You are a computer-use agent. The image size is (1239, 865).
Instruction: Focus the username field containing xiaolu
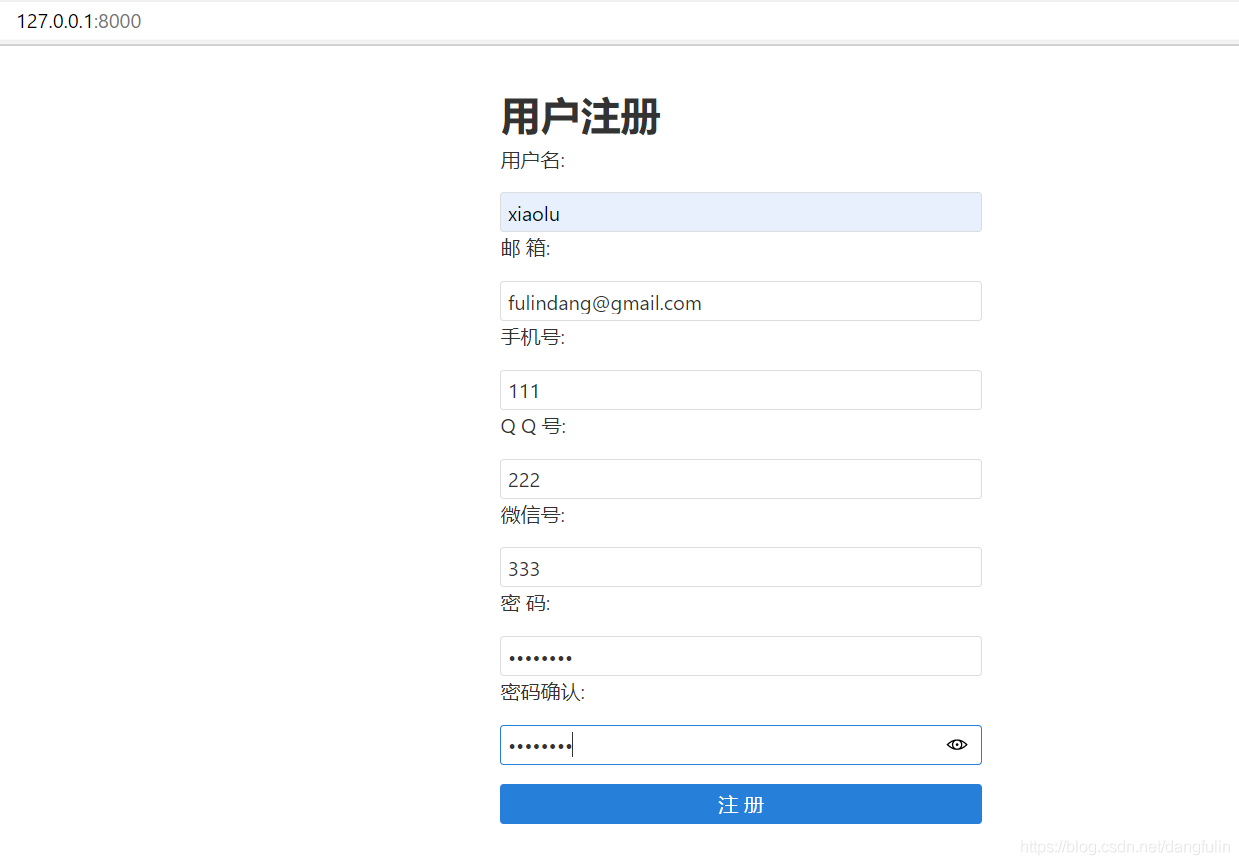740,213
